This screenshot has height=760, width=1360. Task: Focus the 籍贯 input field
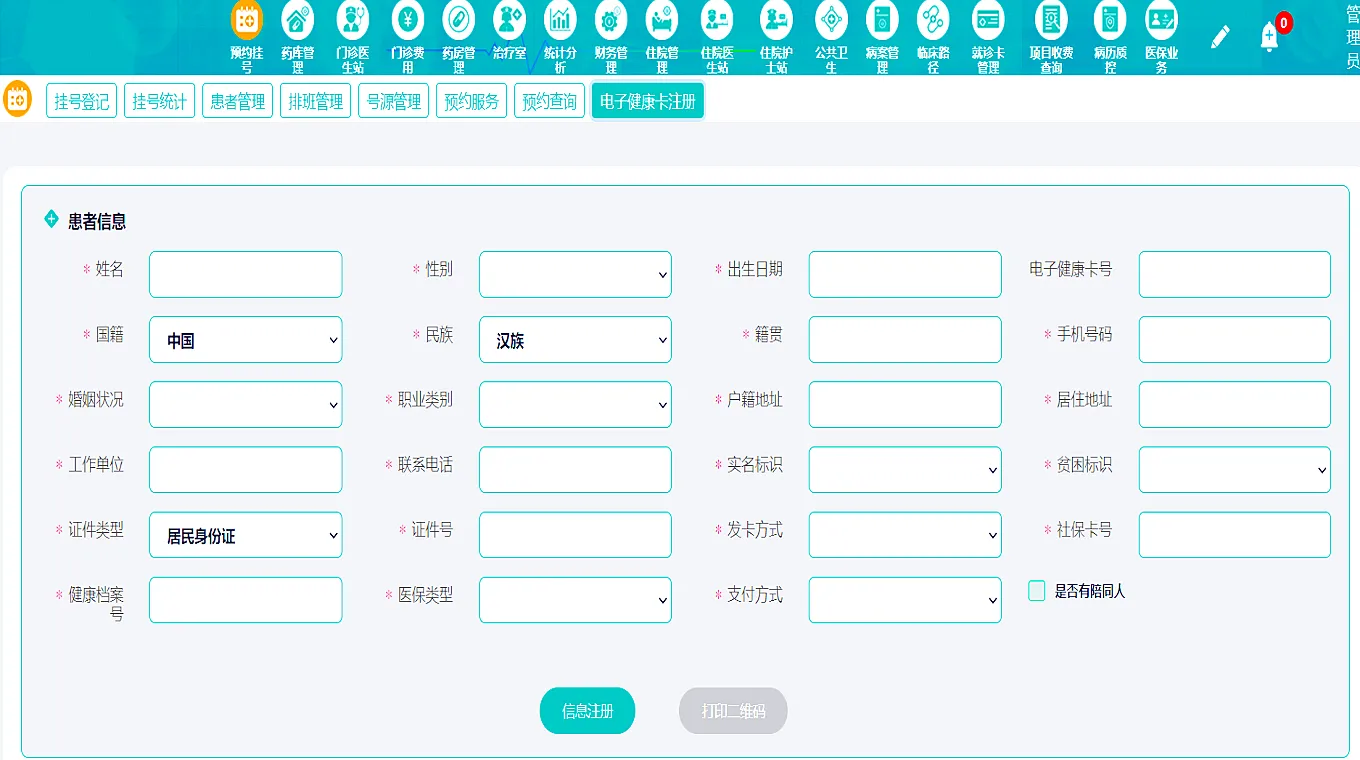pyautogui.click(x=905, y=340)
